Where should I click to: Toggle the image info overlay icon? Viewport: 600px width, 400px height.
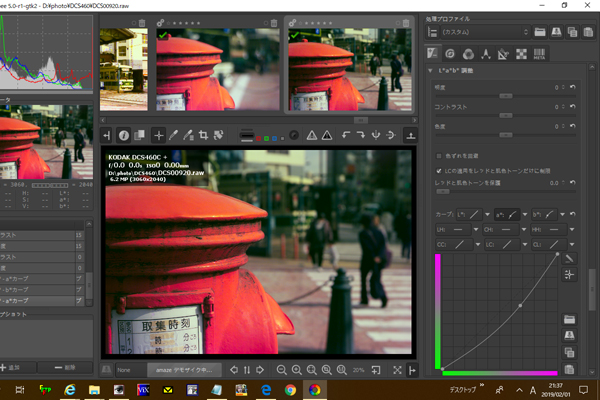(x=124, y=135)
